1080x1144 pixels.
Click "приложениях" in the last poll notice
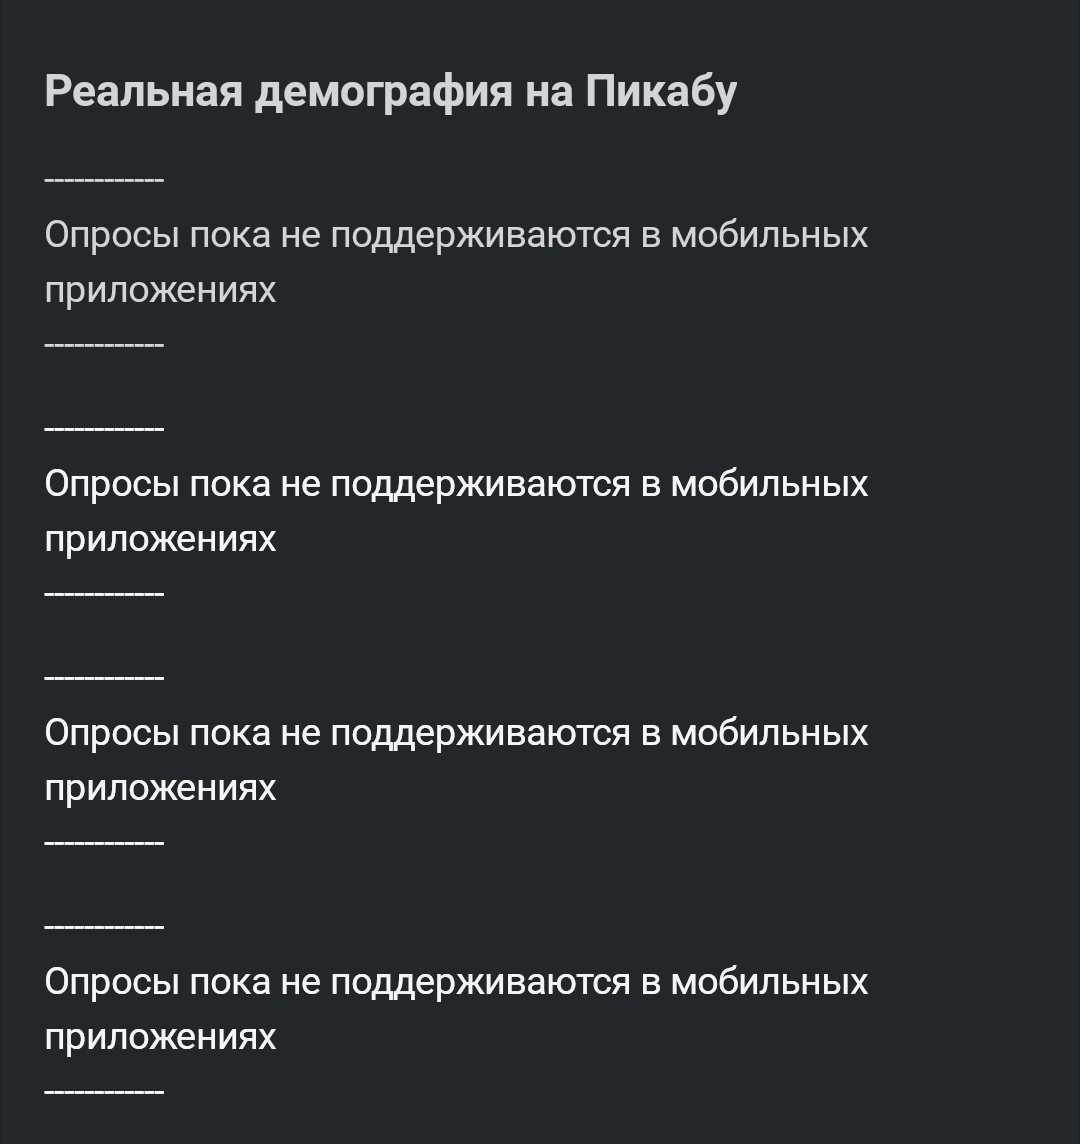(x=160, y=1038)
